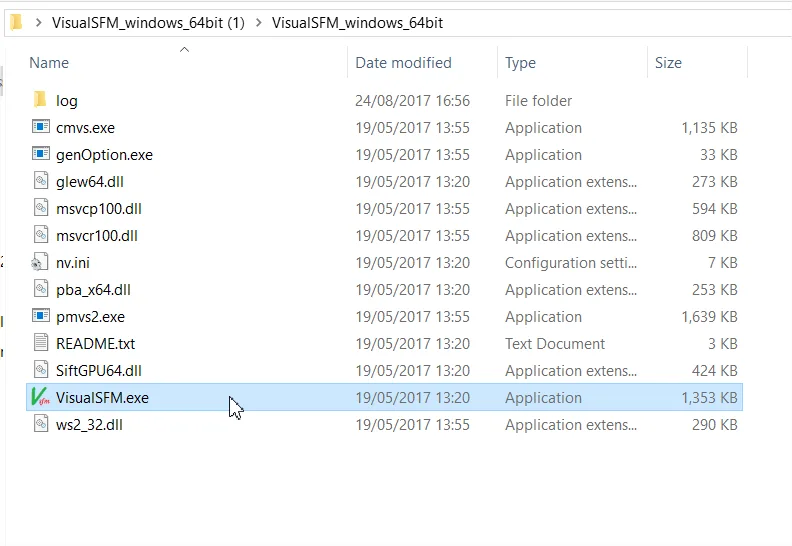The image size is (792, 546).
Task: Click the 290 KB size of ws2_32.dll
Action: [715, 425]
